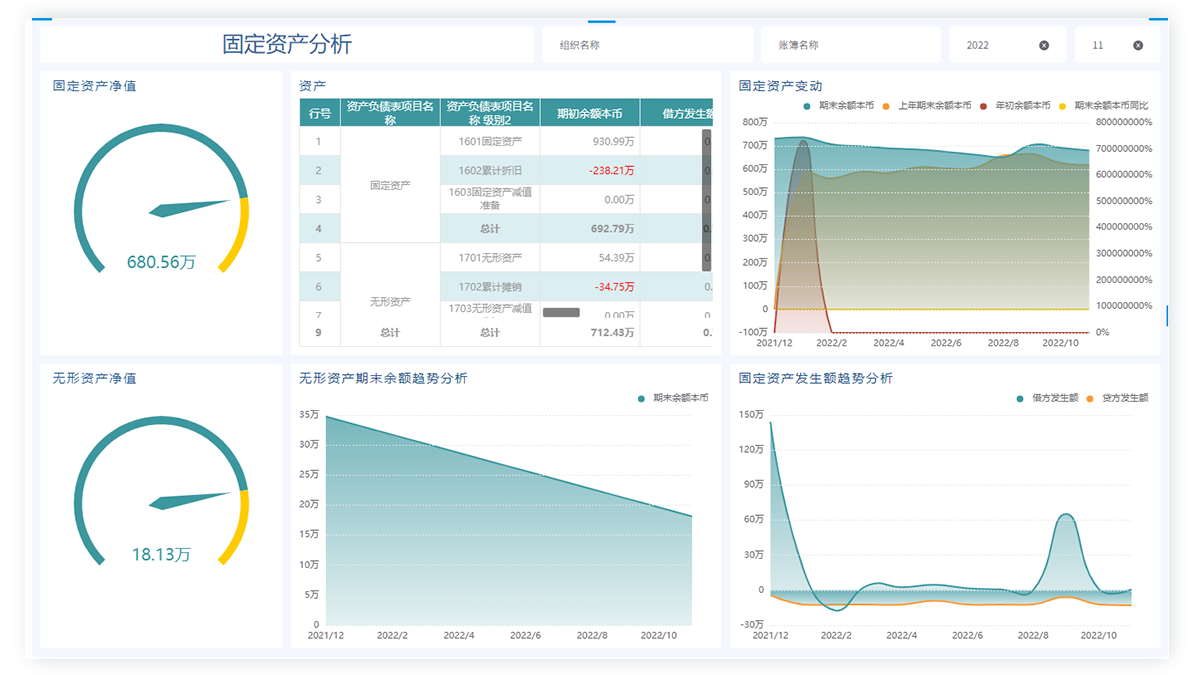Image resolution: width=1200 pixels, height=675 pixels.
Task: Open the month 11 selector
Action: 1118,45
